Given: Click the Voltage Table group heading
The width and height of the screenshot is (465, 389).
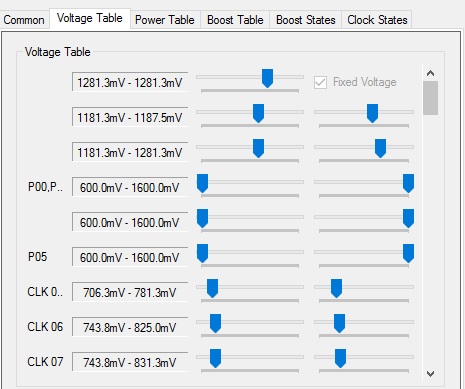Looking at the screenshot, I should coord(58,52).
